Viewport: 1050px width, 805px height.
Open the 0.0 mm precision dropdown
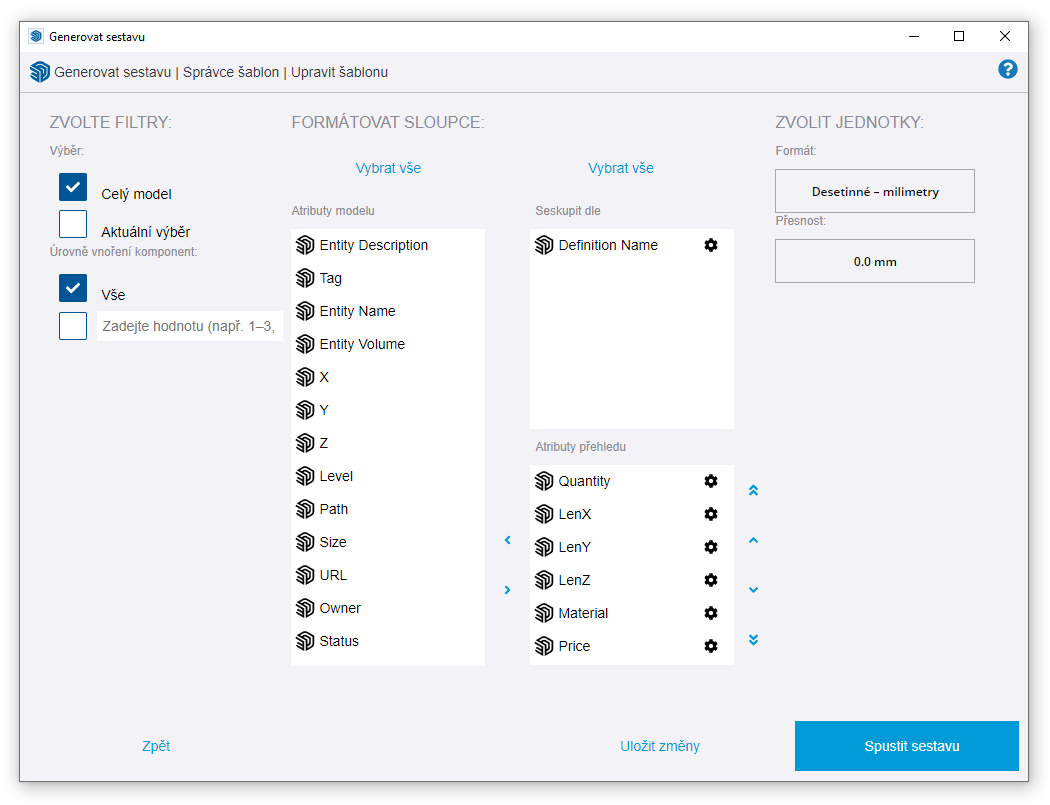point(874,261)
